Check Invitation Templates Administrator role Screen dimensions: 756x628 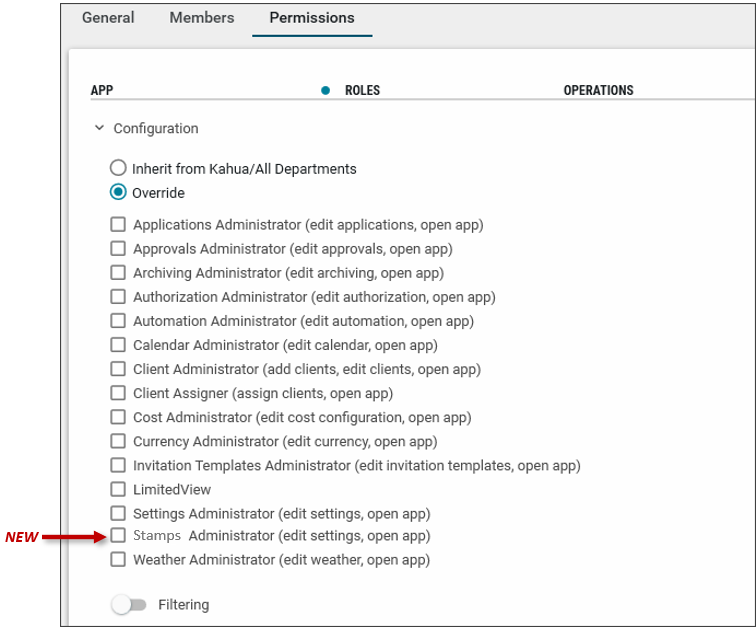point(118,465)
